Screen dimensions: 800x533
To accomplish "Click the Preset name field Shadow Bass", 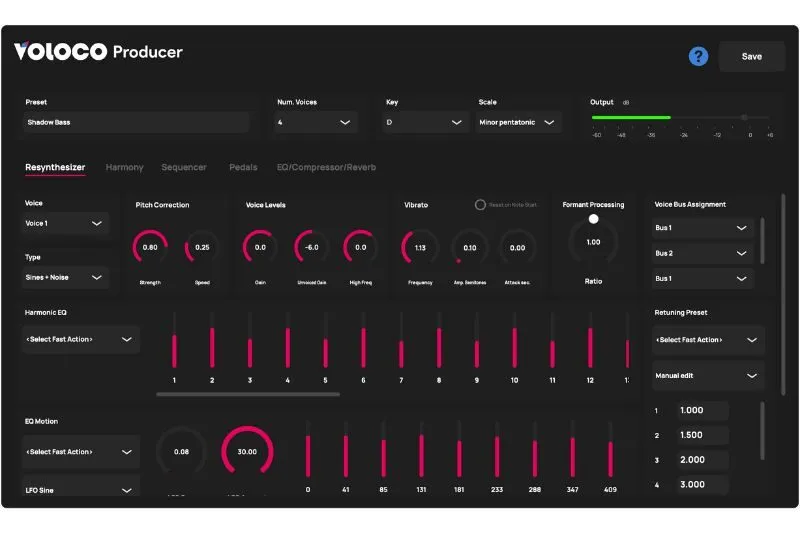I will [x=136, y=122].
